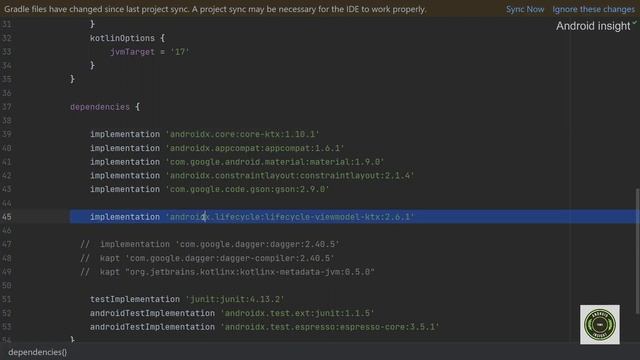Click the constraintlayout:2.1.4 dependency string

[x=290, y=176]
